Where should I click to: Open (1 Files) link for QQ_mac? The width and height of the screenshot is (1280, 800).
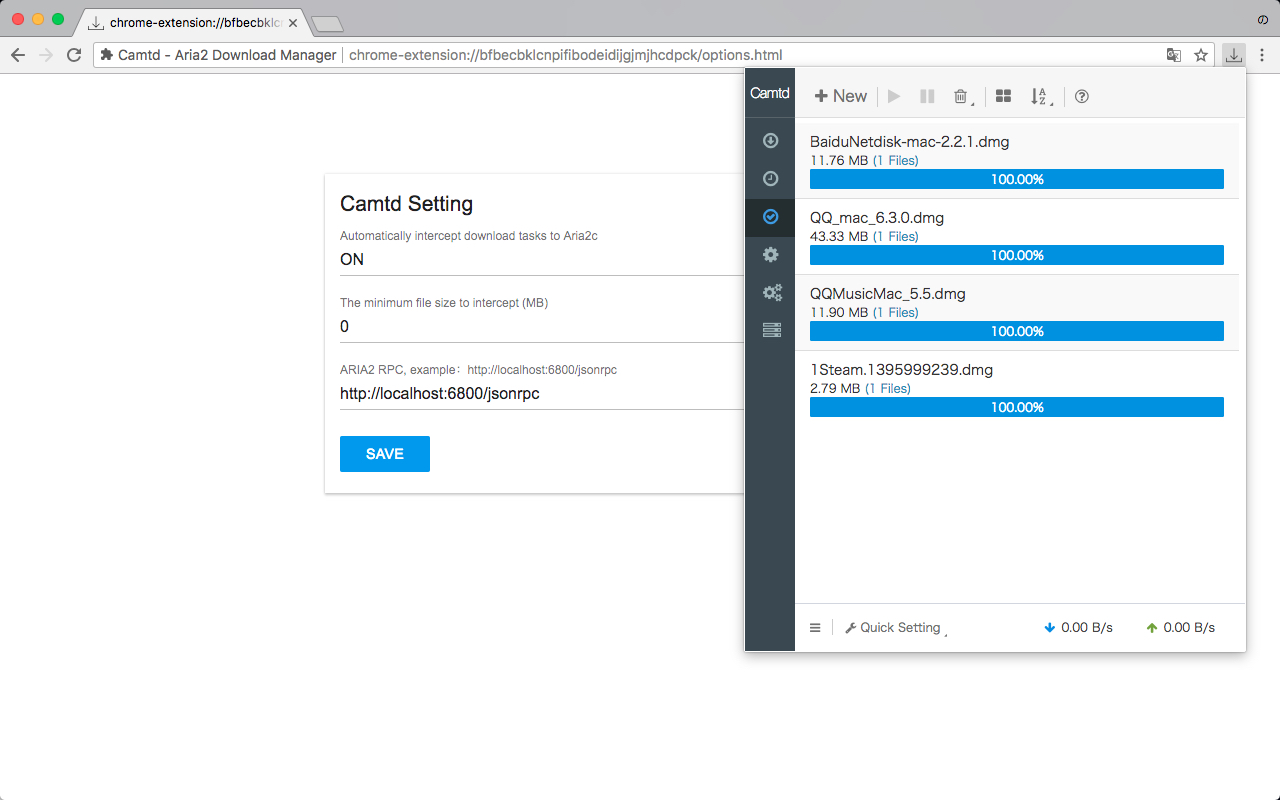(x=895, y=236)
